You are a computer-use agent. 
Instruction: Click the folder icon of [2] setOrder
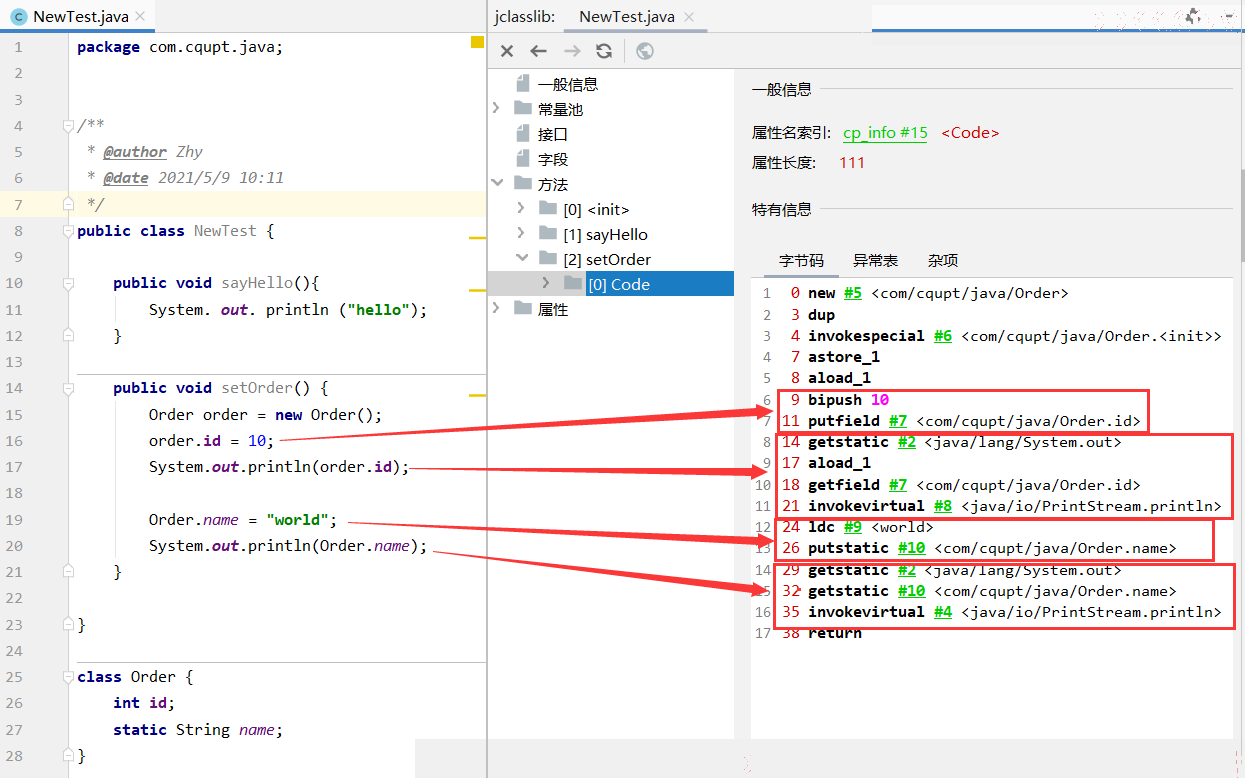click(x=547, y=258)
